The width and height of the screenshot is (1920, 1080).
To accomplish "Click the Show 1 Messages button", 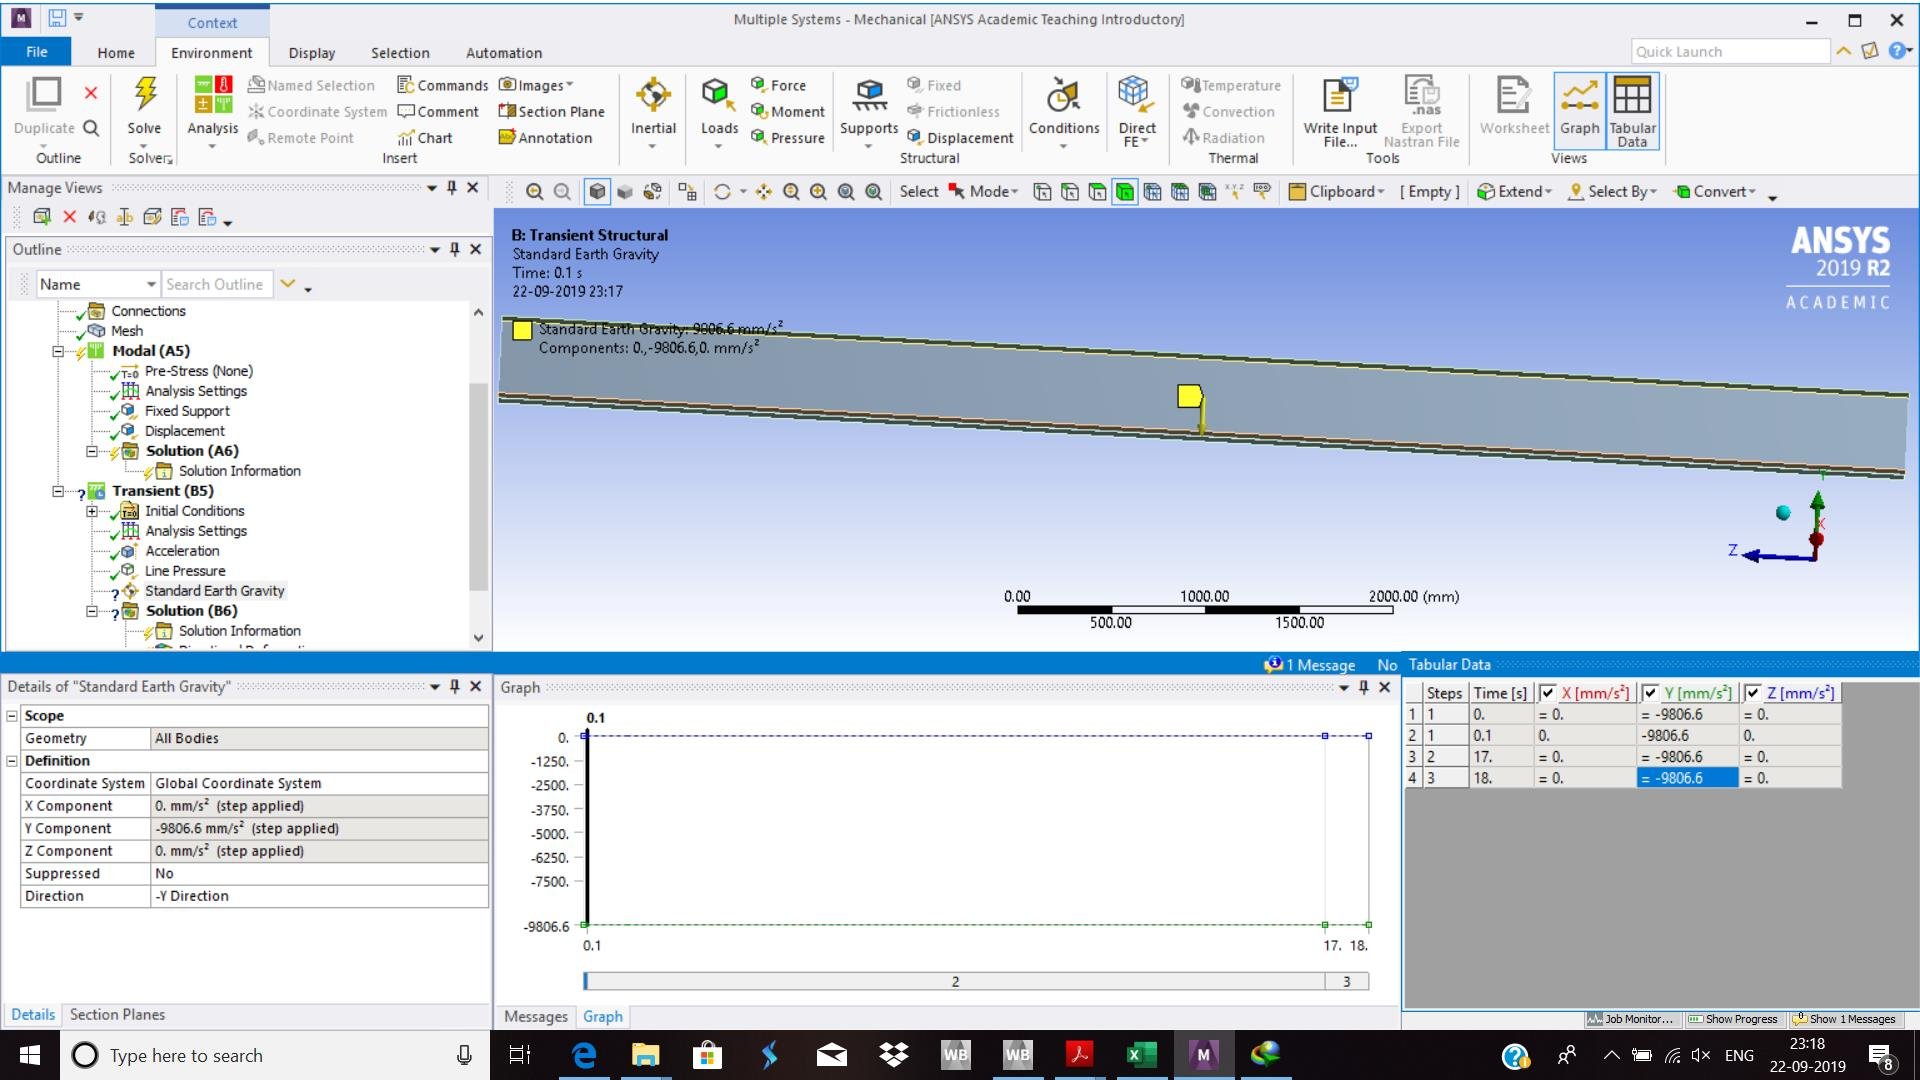I will [x=1844, y=1019].
